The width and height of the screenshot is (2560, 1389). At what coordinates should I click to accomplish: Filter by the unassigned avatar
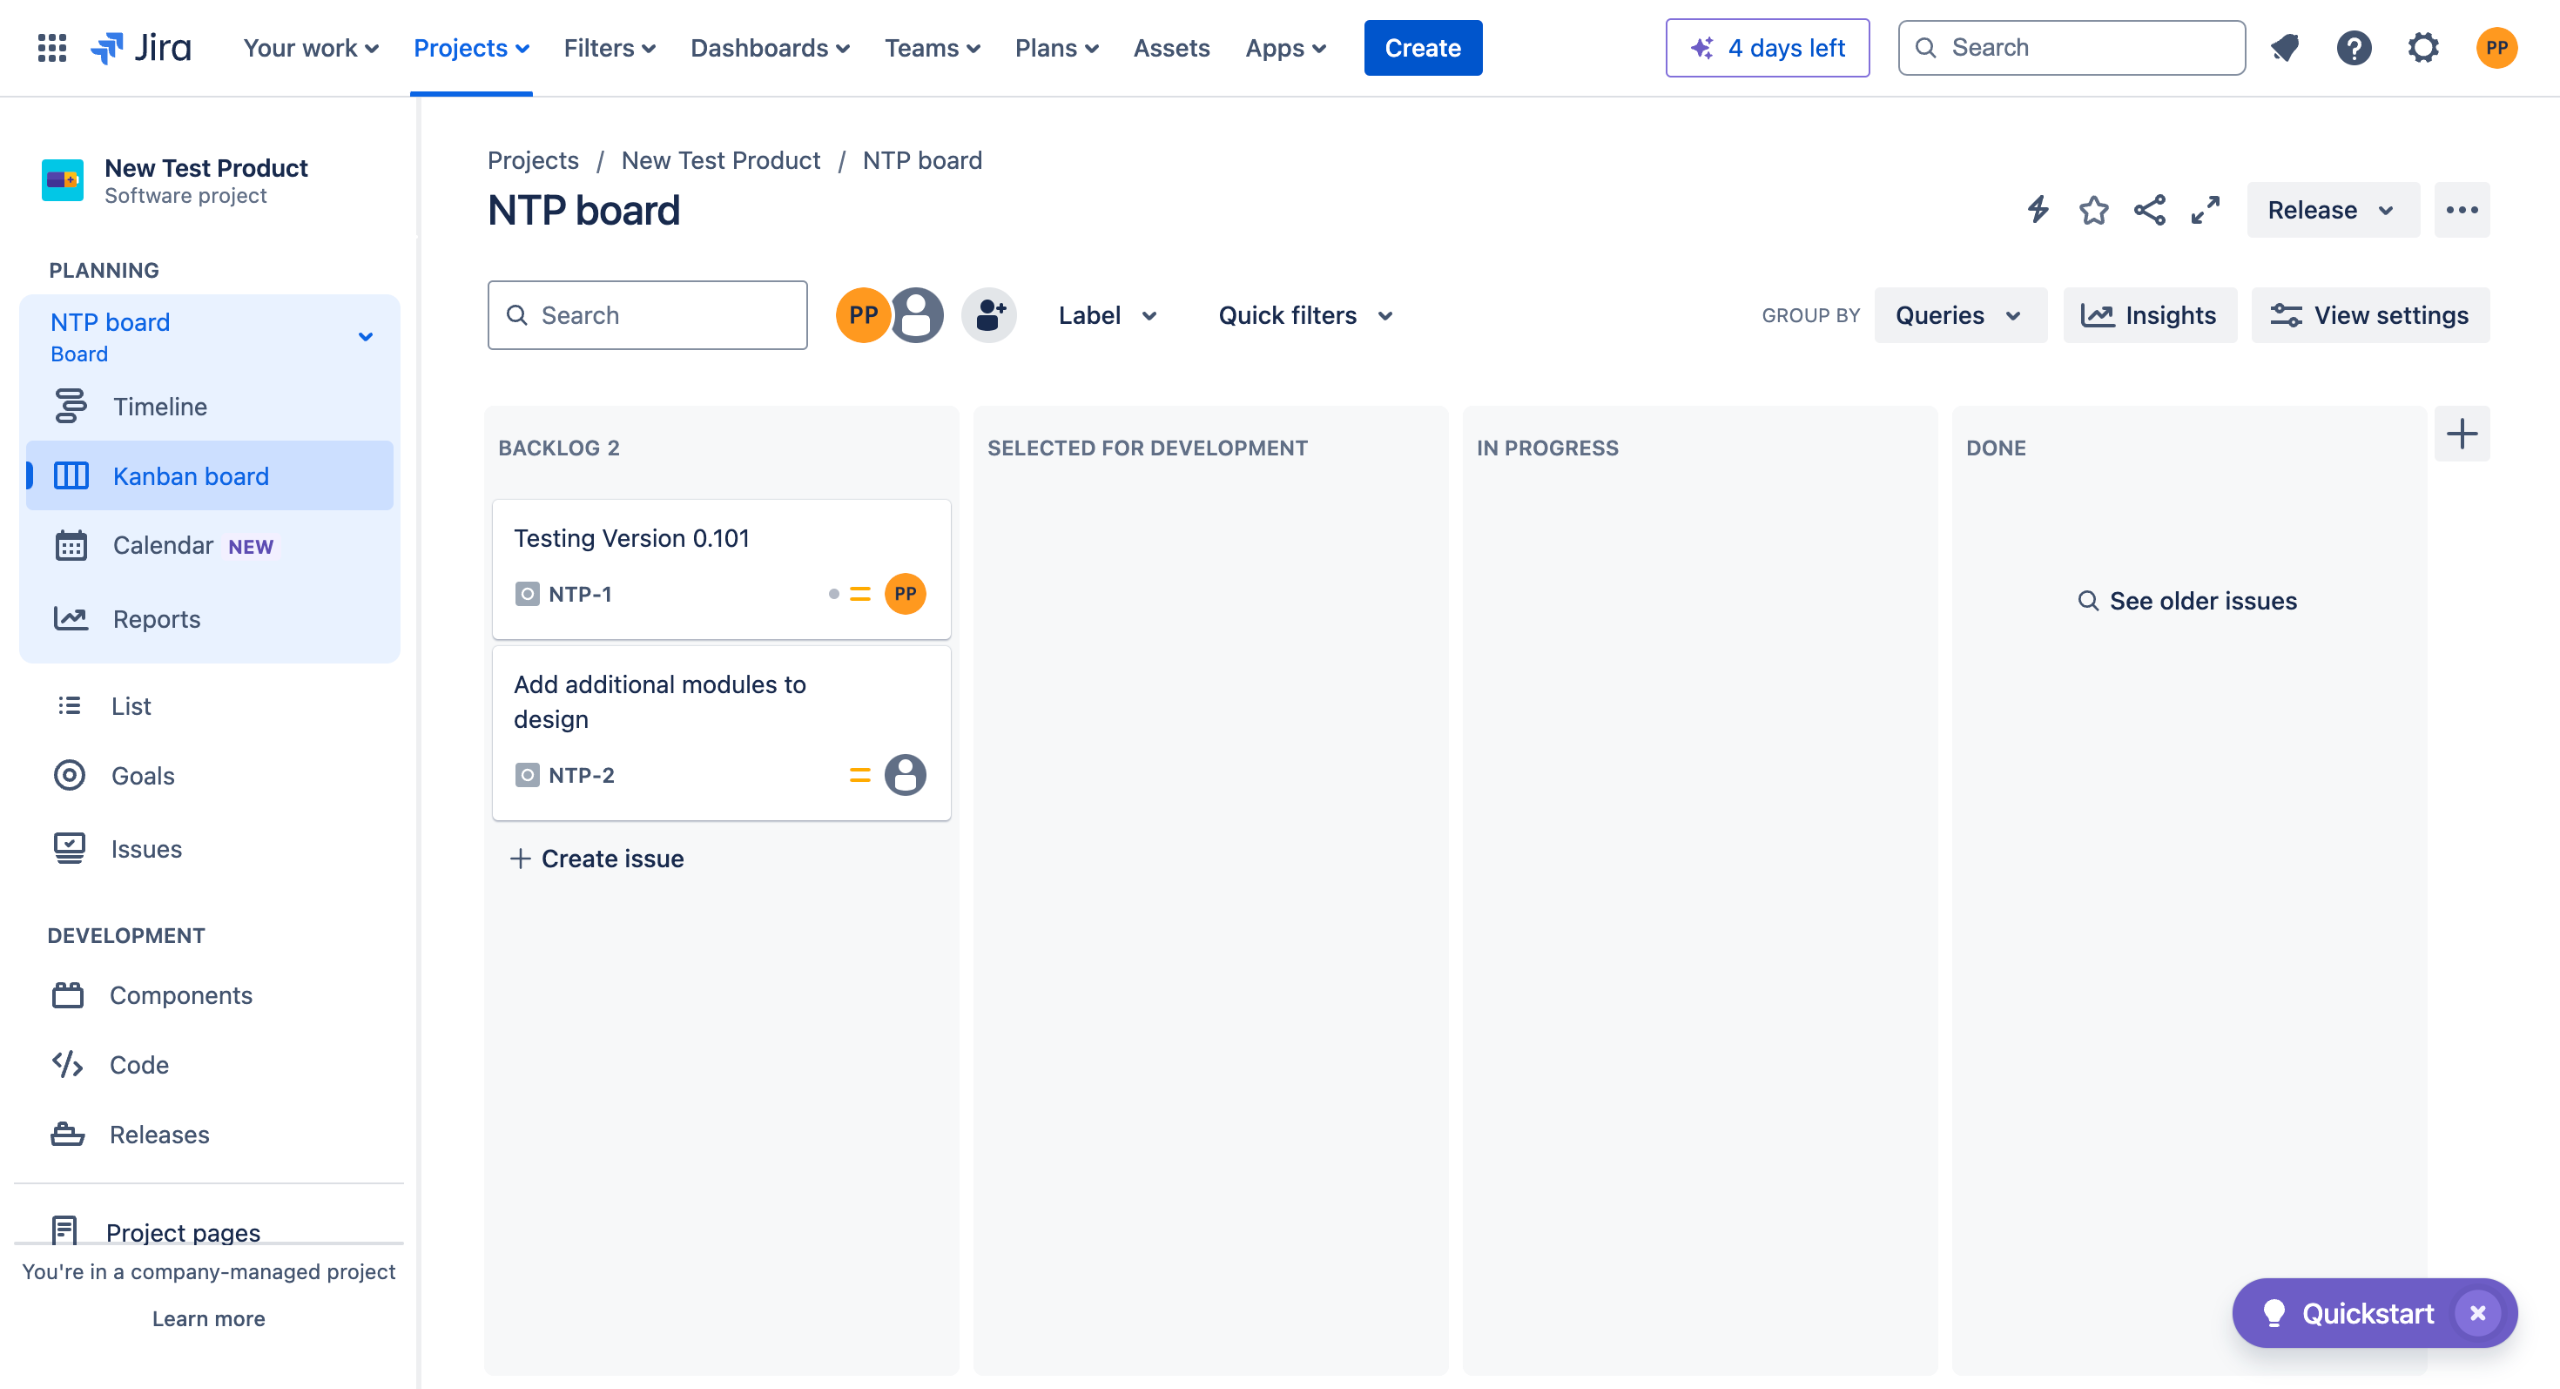pos(918,315)
